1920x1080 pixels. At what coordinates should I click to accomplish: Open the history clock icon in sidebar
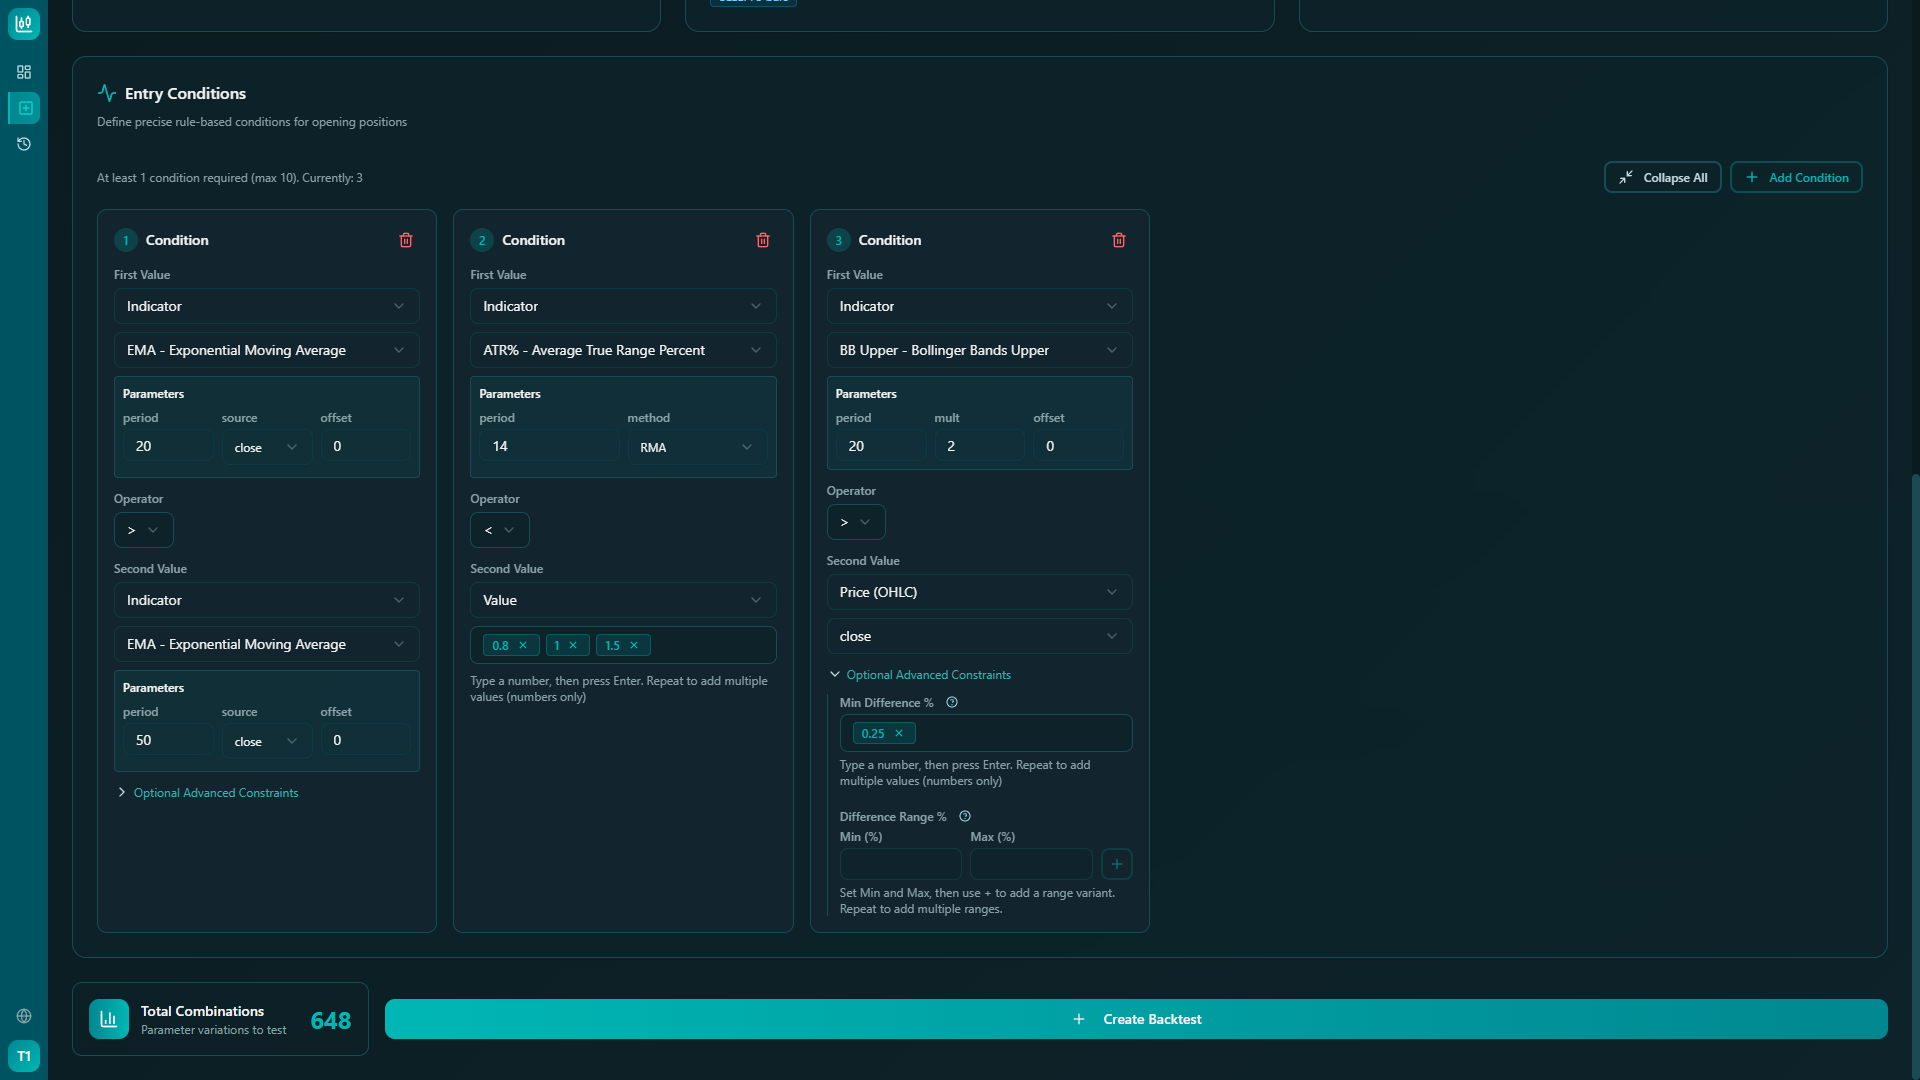tap(24, 144)
